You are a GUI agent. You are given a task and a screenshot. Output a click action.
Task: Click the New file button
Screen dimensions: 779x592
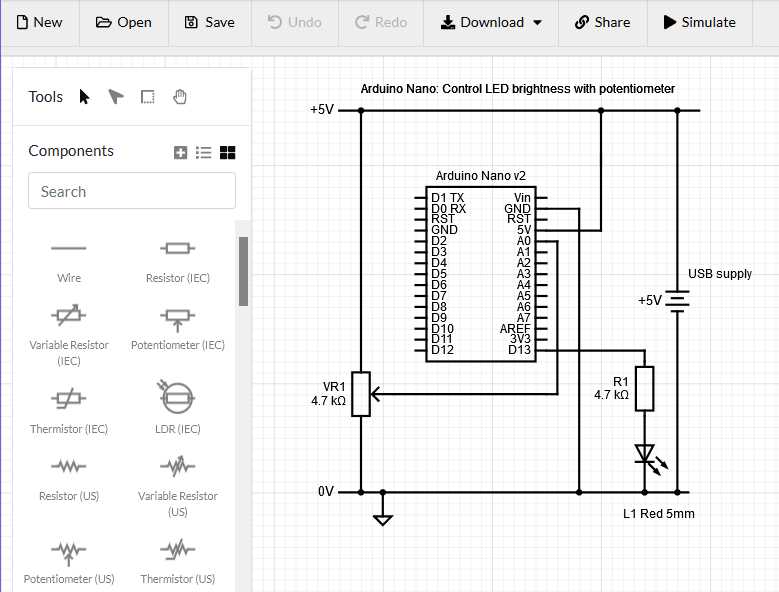pos(40,22)
